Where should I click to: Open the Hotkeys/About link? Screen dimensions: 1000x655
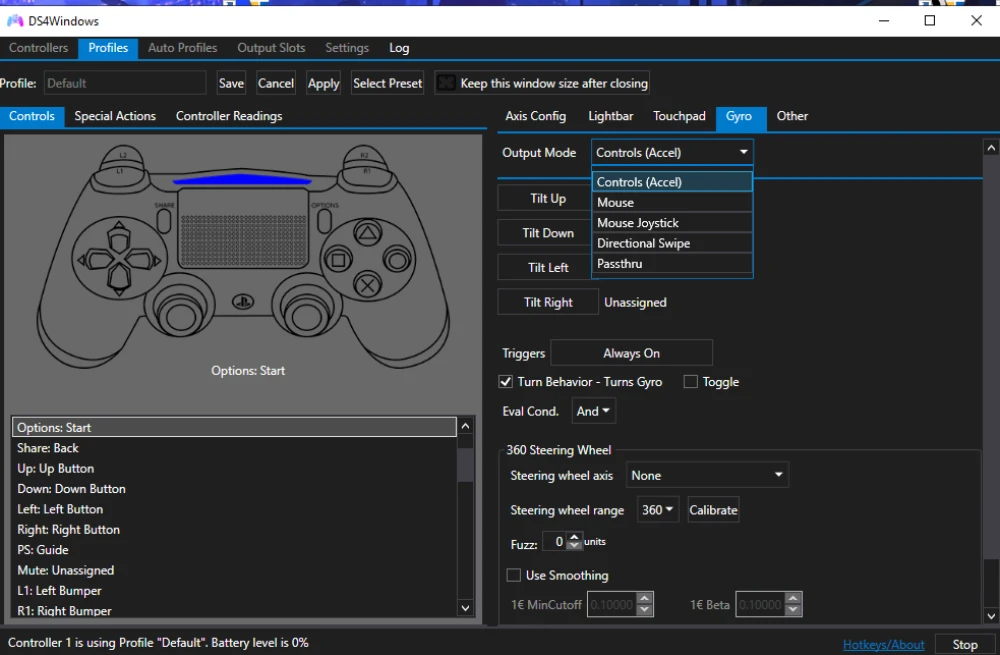pyautogui.click(x=883, y=644)
